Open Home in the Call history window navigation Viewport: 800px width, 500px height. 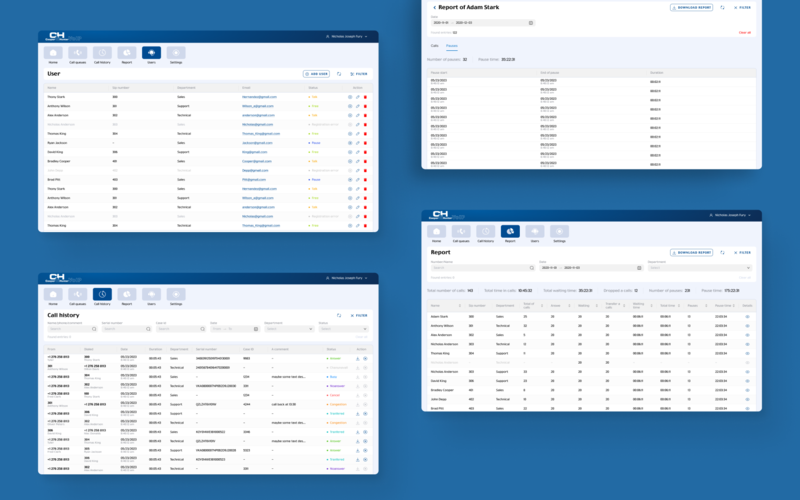53,294
